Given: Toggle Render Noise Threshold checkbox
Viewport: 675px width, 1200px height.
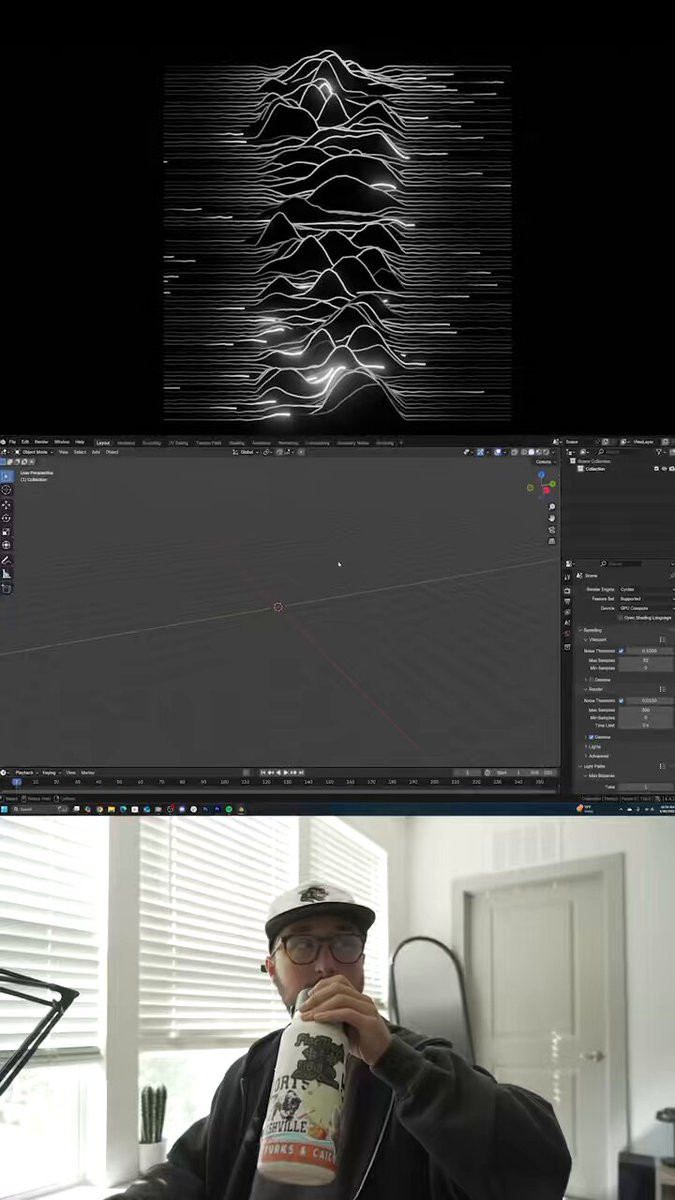Looking at the screenshot, I should click(x=621, y=701).
